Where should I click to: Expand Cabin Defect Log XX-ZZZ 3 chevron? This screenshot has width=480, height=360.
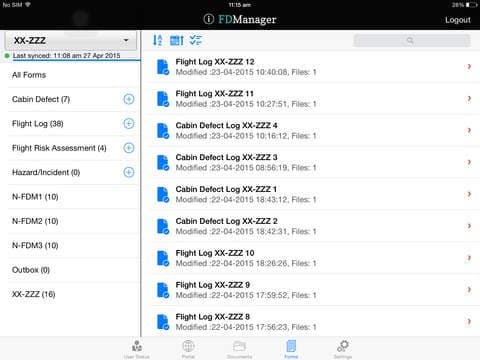pyautogui.click(x=469, y=162)
